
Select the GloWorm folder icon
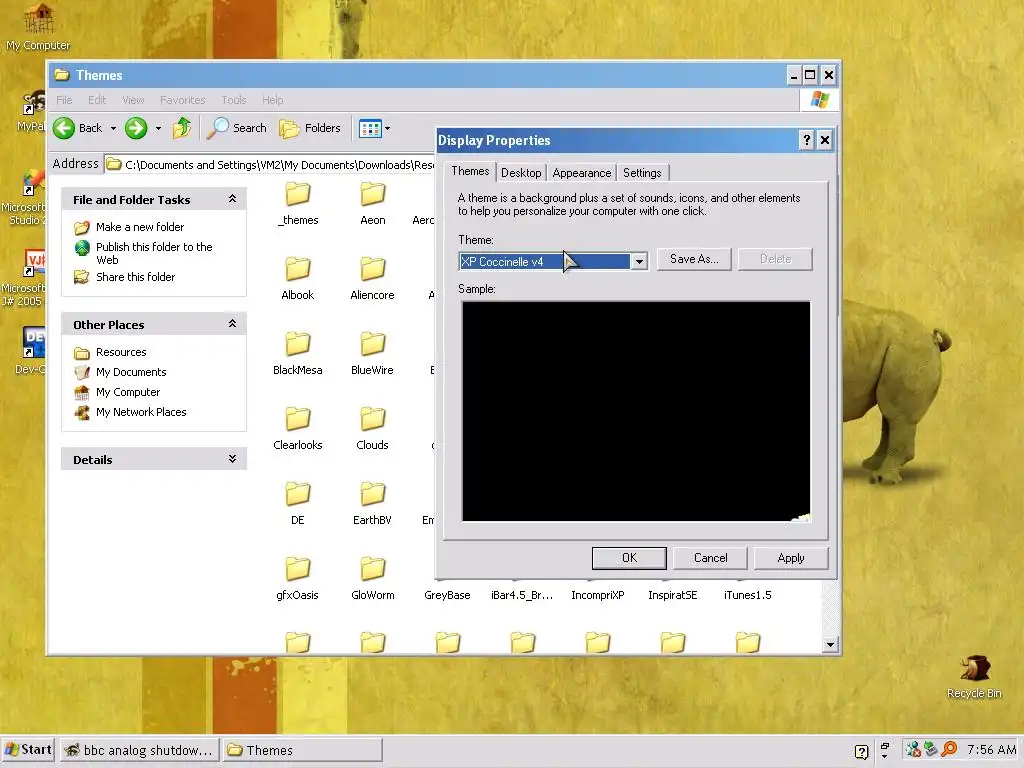373,569
